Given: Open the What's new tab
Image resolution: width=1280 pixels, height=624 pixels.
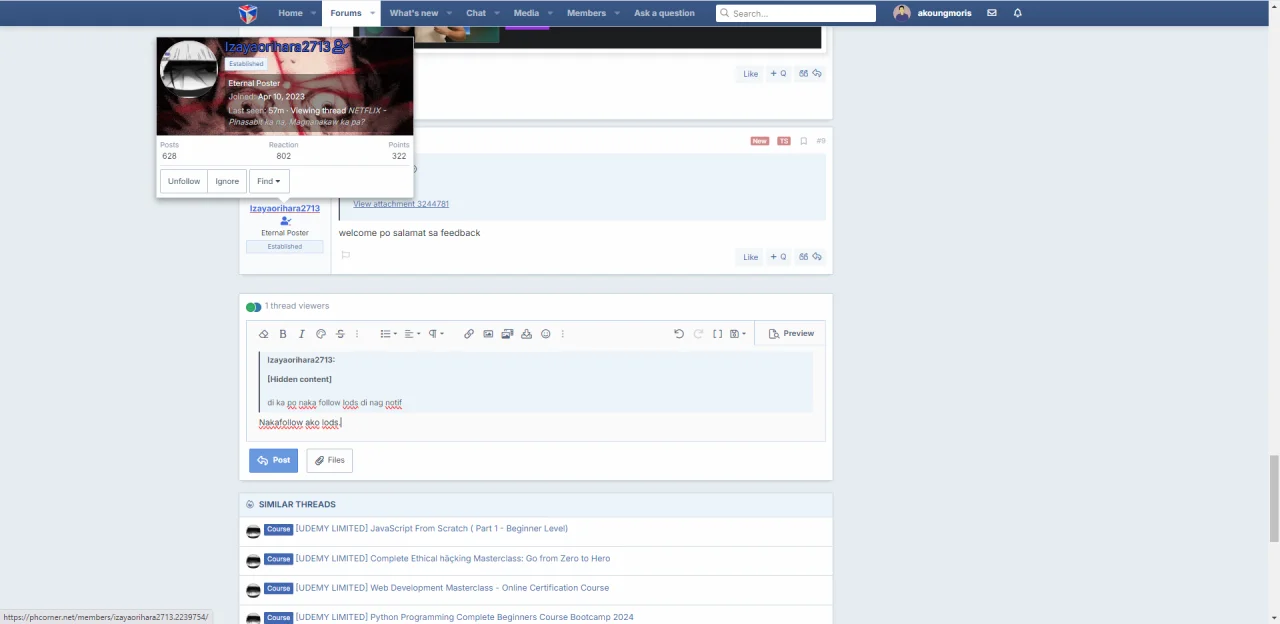Looking at the screenshot, I should [x=414, y=13].
